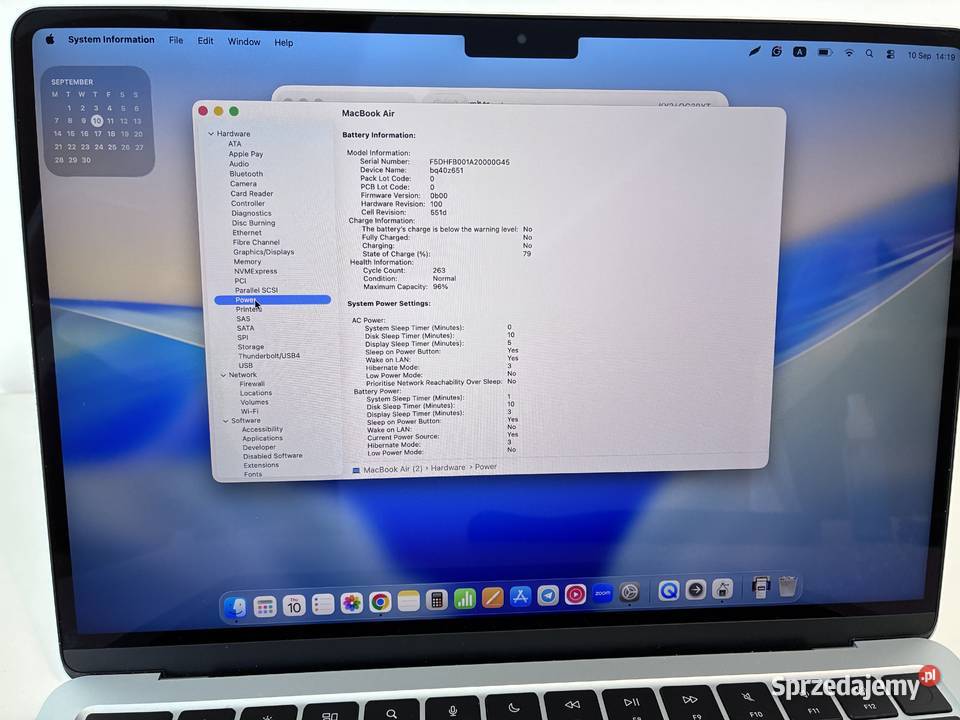This screenshot has width=960, height=720.
Task: Select NVMExpress in the sidebar
Action: click(255, 271)
